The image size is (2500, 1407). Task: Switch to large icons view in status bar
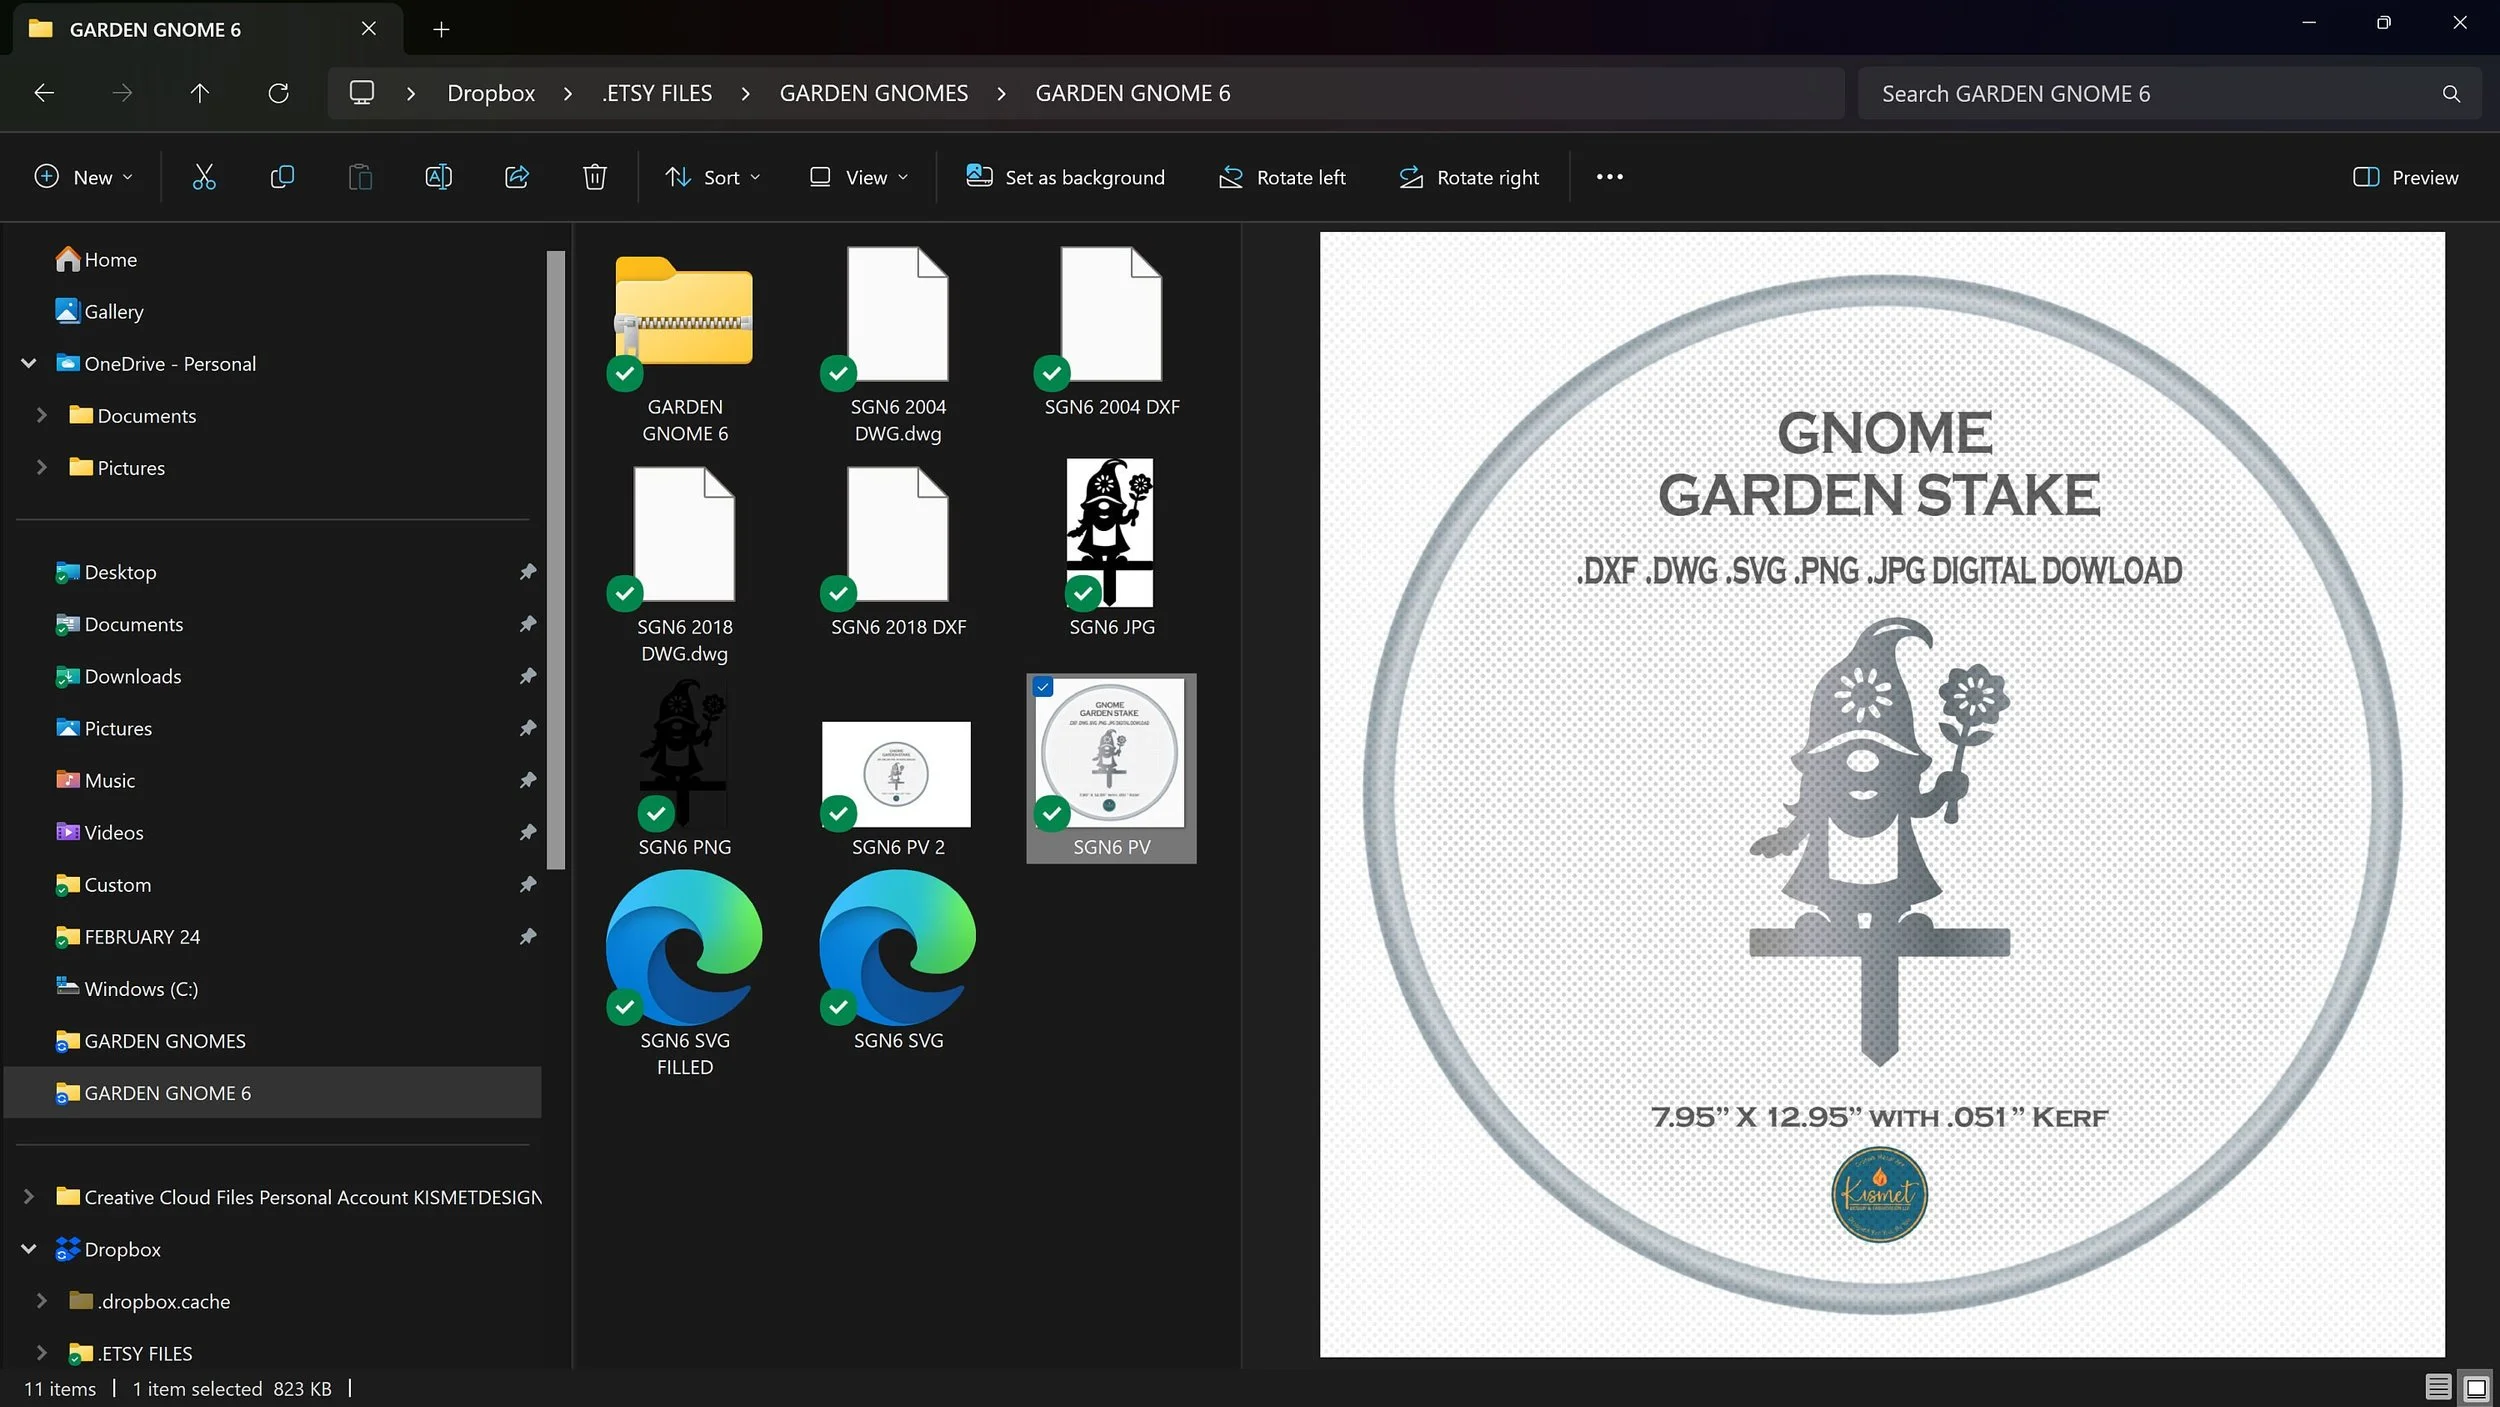[x=2476, y=1387]
